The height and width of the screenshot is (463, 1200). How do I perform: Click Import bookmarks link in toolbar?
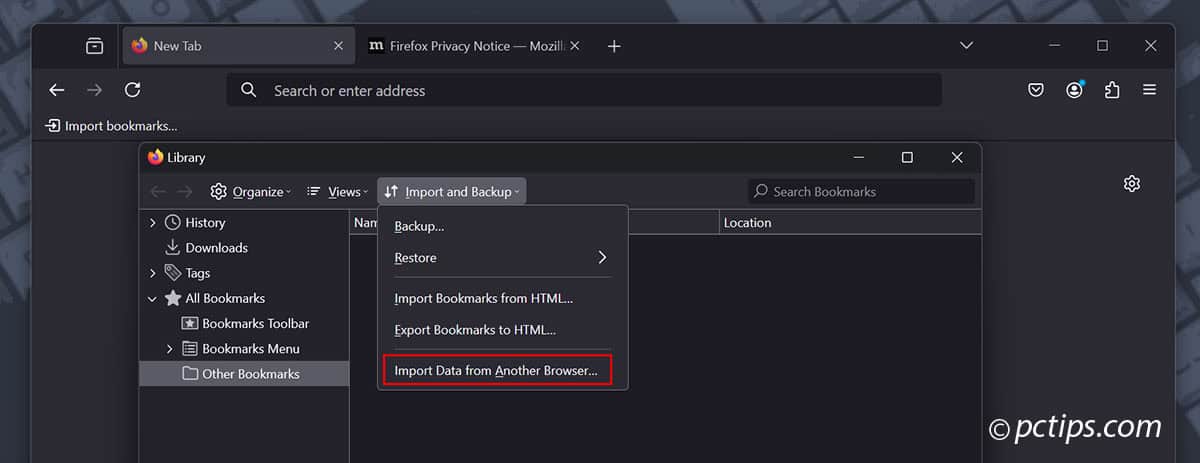pyautogui.click(x=112, y=126)
